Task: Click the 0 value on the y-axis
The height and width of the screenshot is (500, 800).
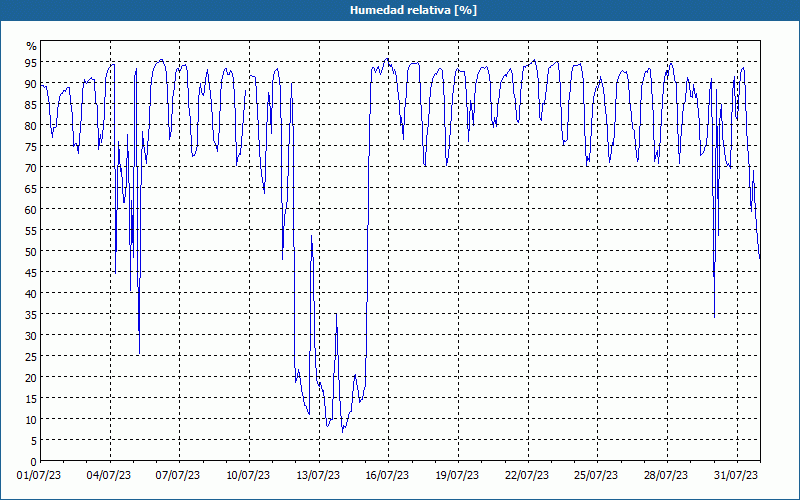Action: 34,462
